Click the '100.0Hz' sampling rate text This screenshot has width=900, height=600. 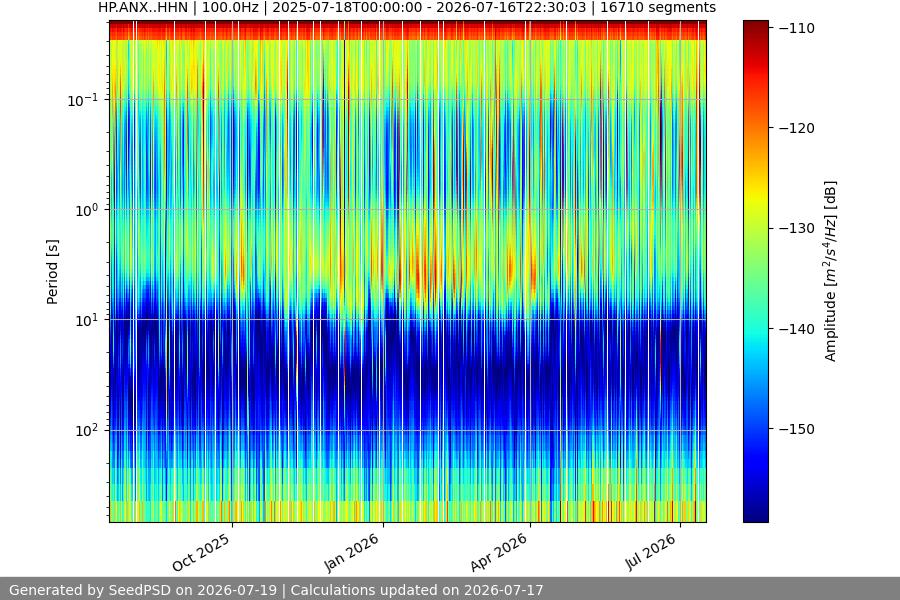pos(231,7)
